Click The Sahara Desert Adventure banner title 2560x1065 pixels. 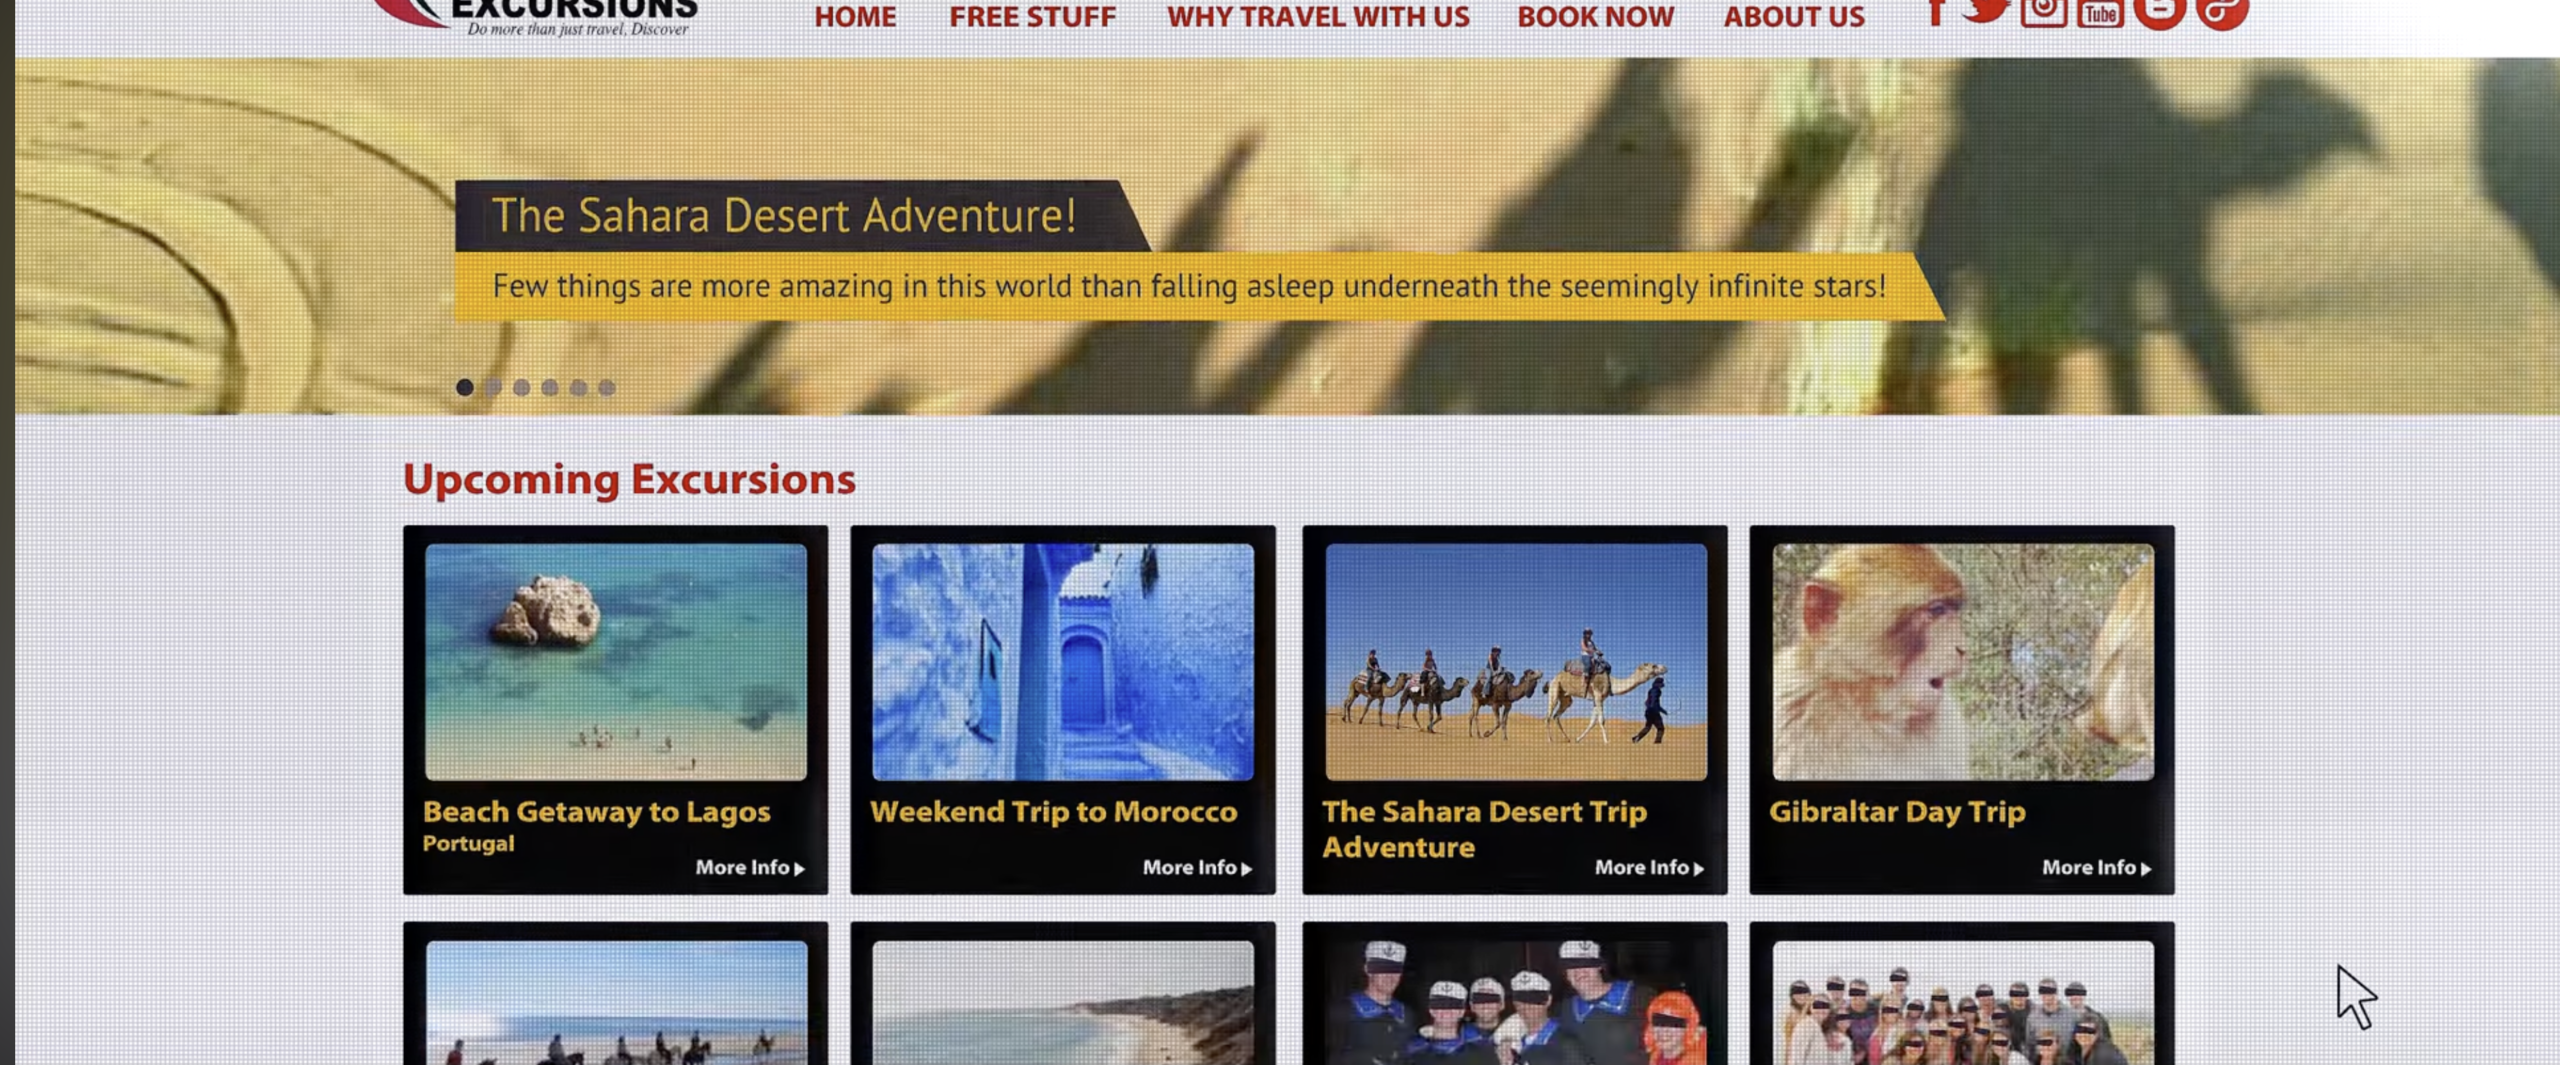click(x=784, y=215)
